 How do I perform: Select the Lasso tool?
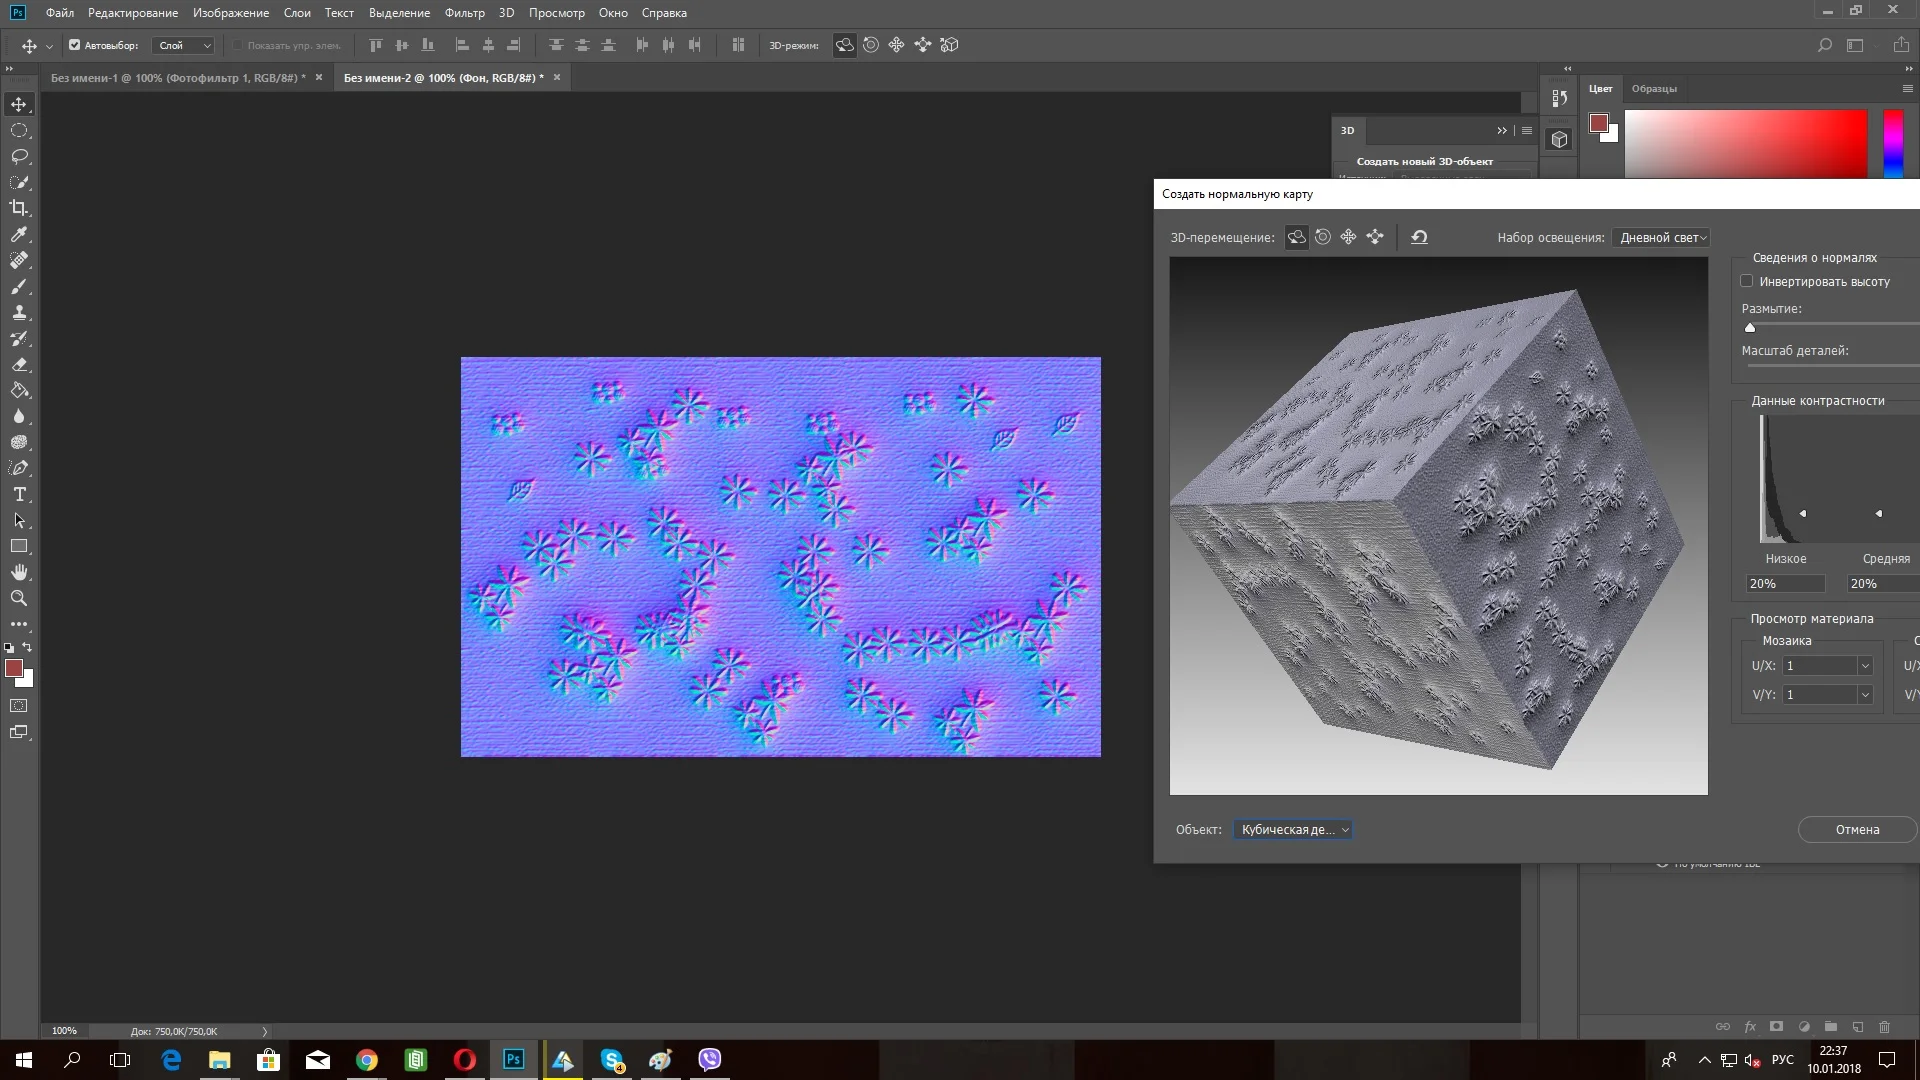point(19,156)
